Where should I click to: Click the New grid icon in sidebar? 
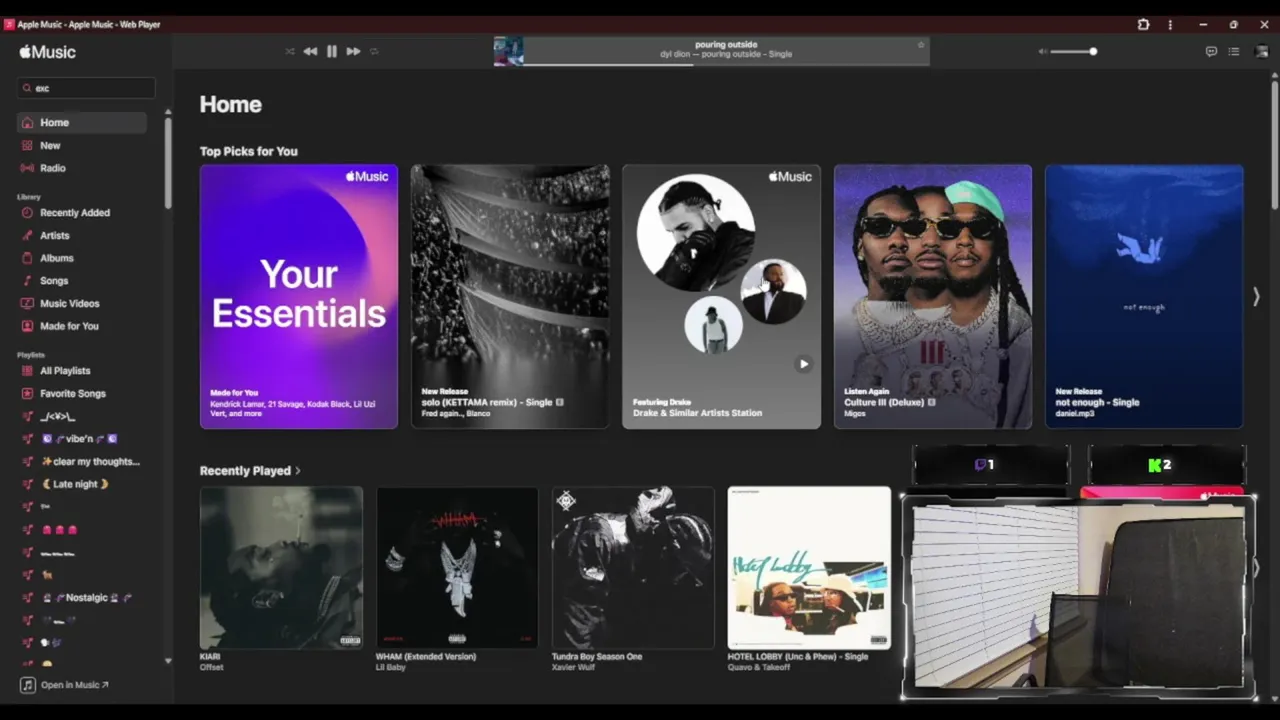pos(28,145)
